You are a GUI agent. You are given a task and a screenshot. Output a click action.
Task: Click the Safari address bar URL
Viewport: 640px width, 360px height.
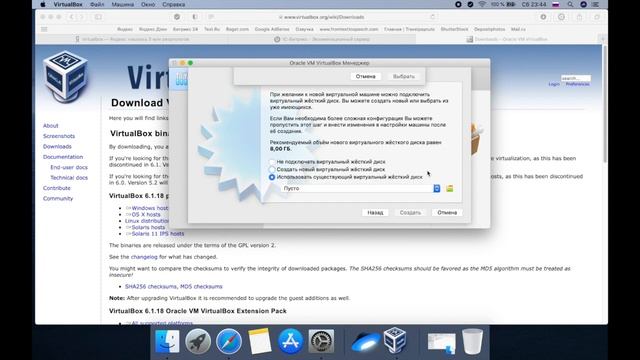tap(324, 17)
